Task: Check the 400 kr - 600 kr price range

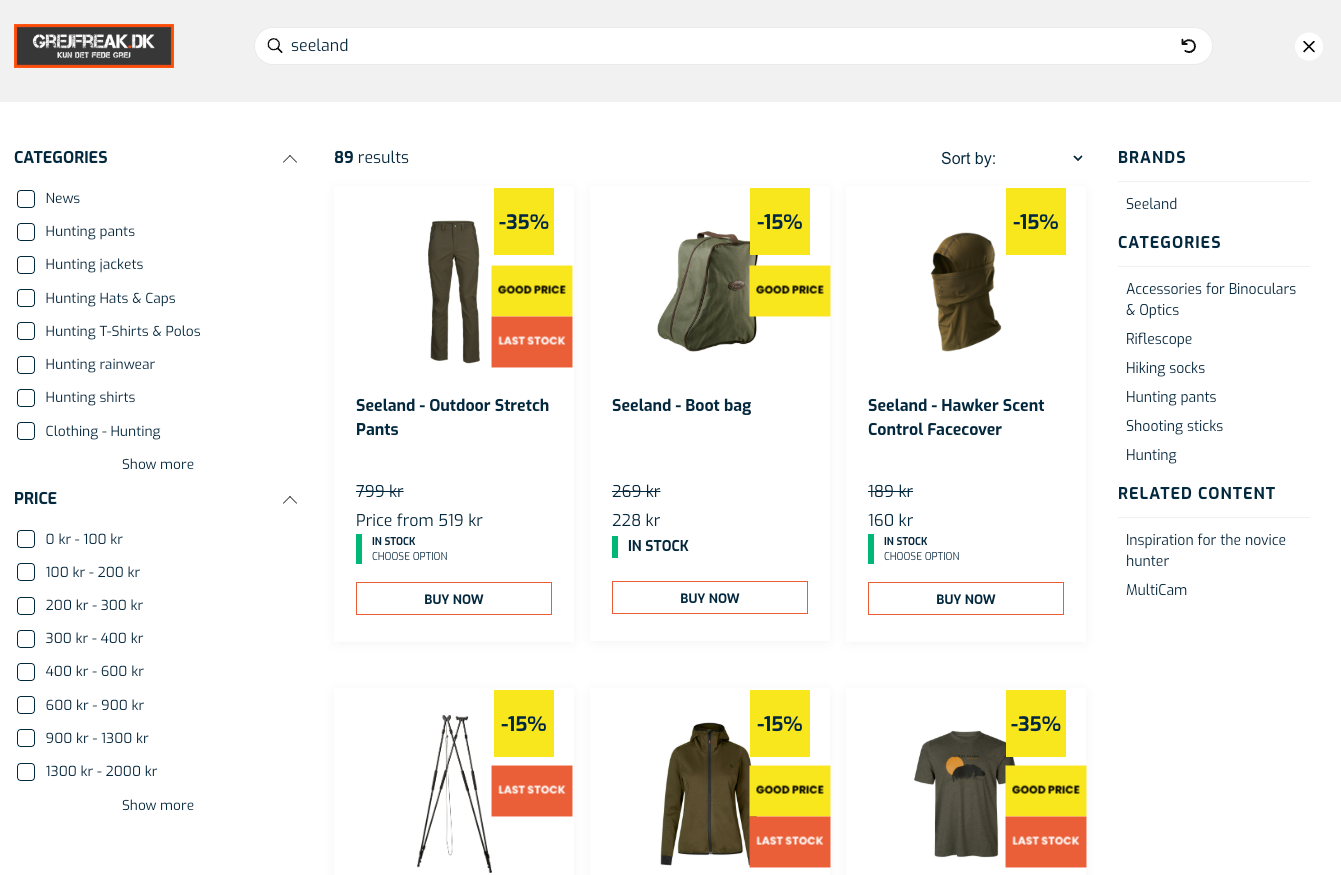Action: click(x=26, y=671)
